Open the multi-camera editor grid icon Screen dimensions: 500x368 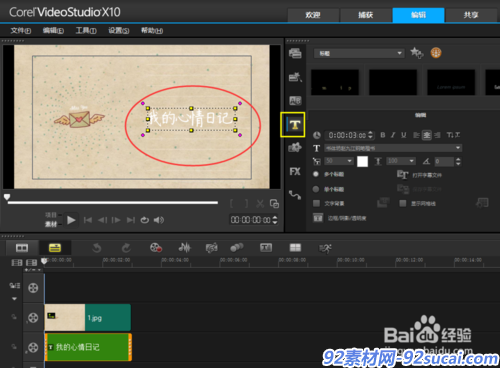tap(295, 248)
